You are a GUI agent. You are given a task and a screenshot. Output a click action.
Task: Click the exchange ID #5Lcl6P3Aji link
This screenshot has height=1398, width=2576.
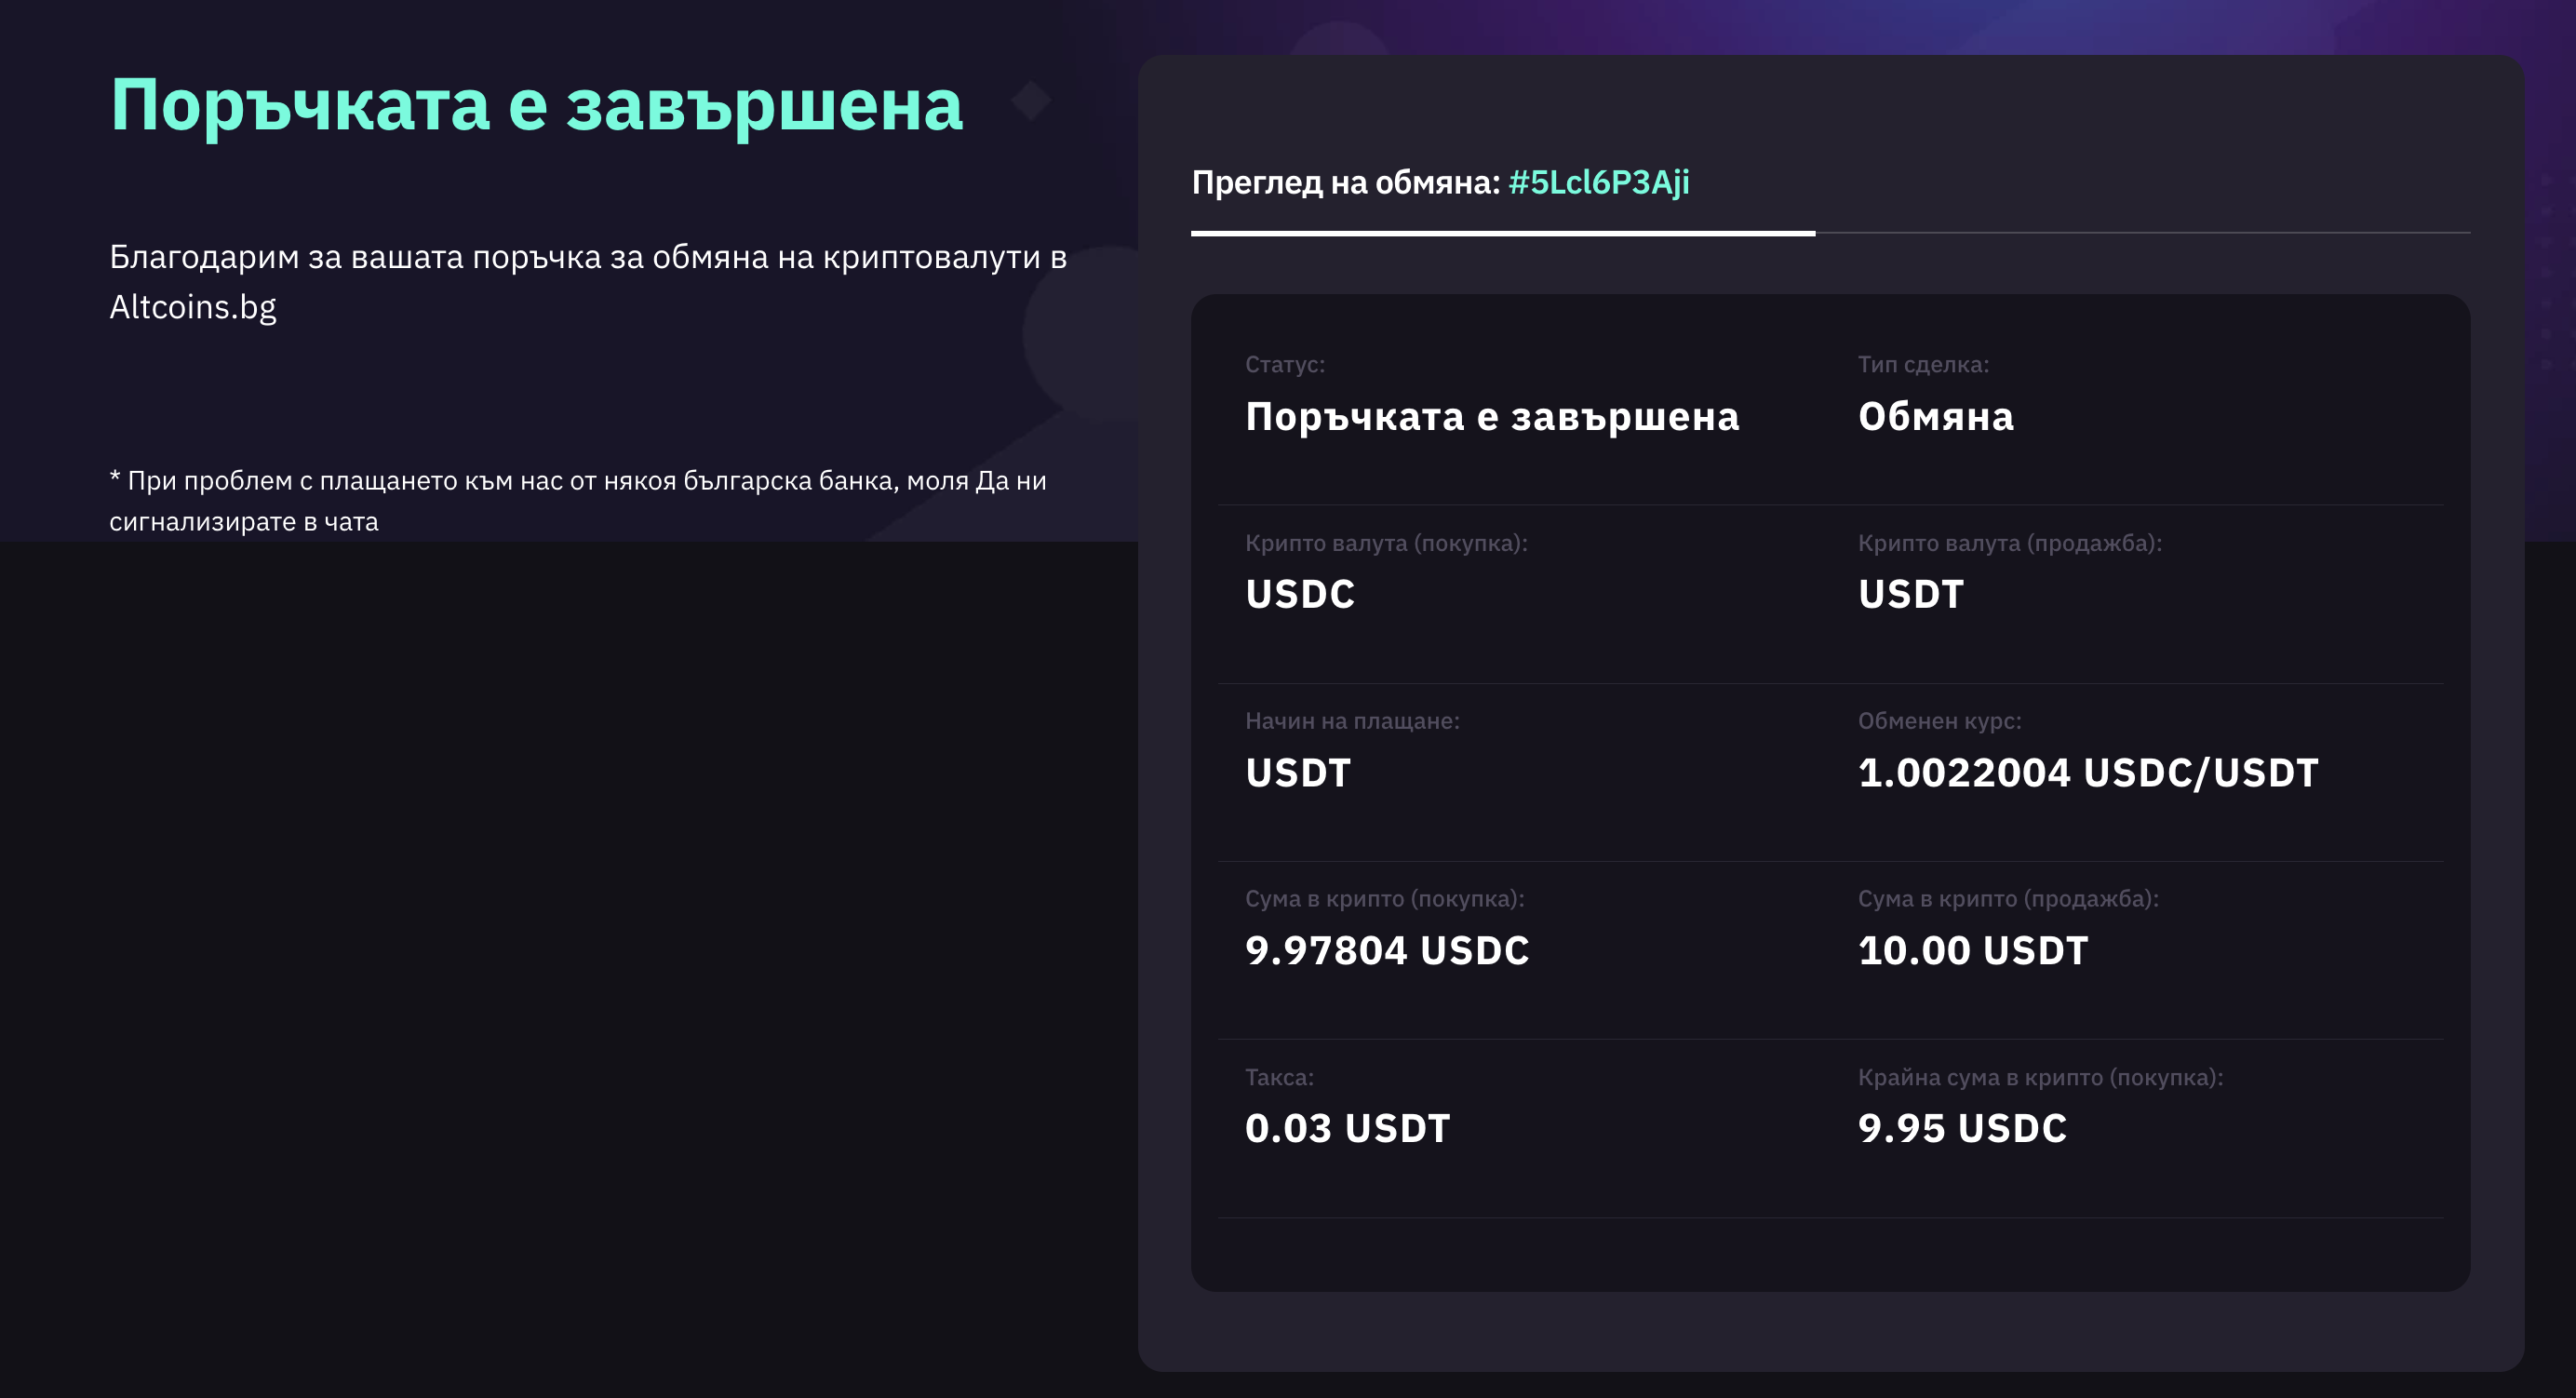tap(1598, 182)
